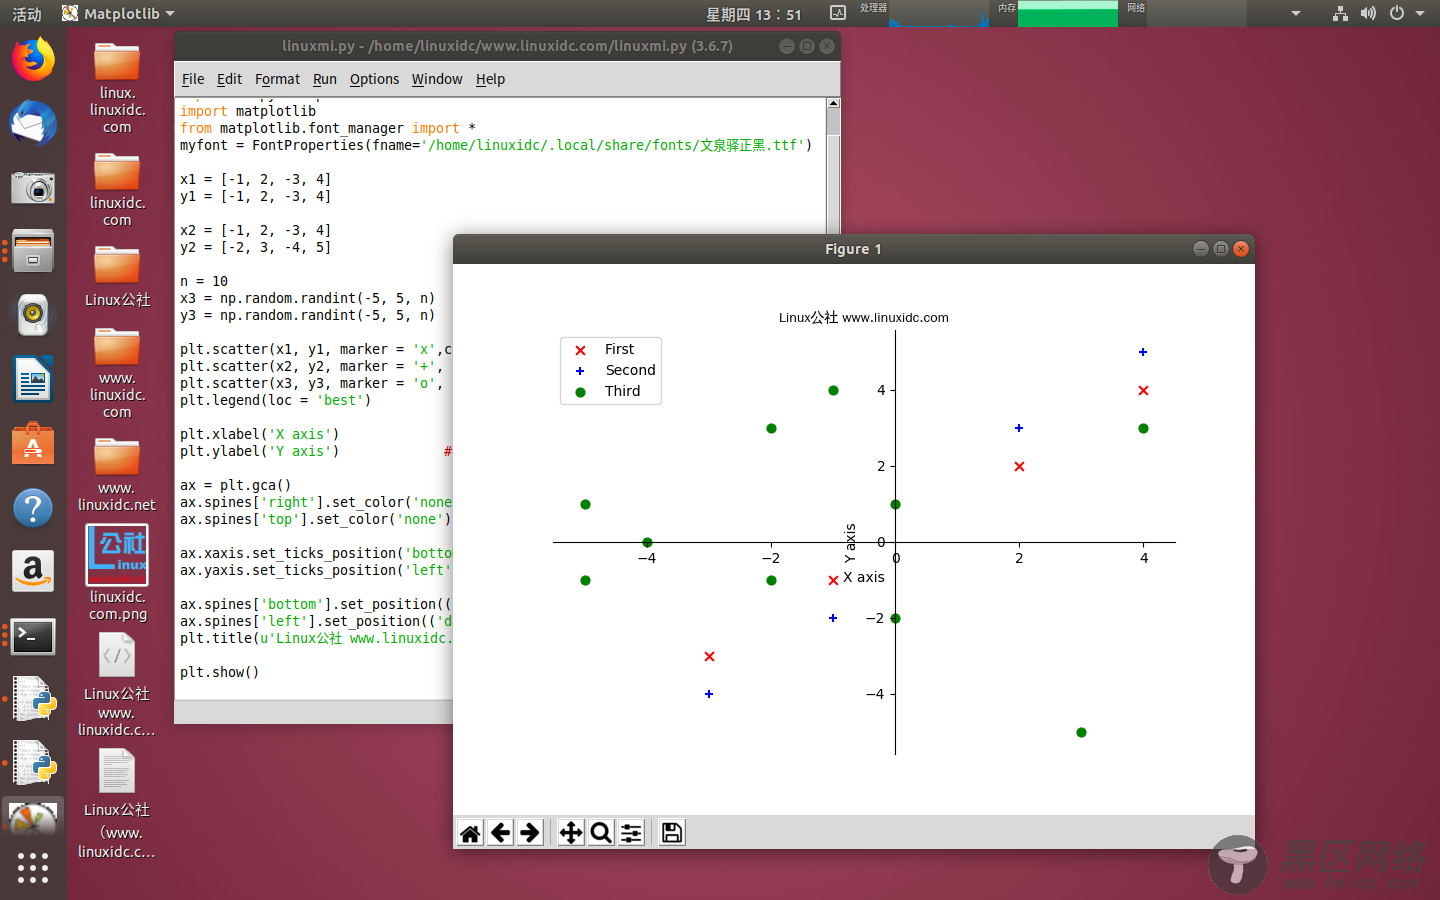This screenshot has height=900, width=1440.
Task: Open the Help question mark icon
Action: (33, 508)
